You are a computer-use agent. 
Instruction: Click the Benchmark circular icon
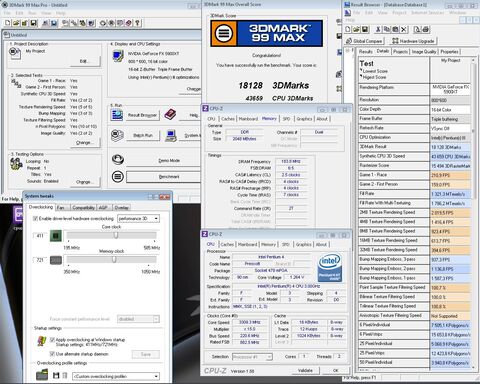click(118, 176)
